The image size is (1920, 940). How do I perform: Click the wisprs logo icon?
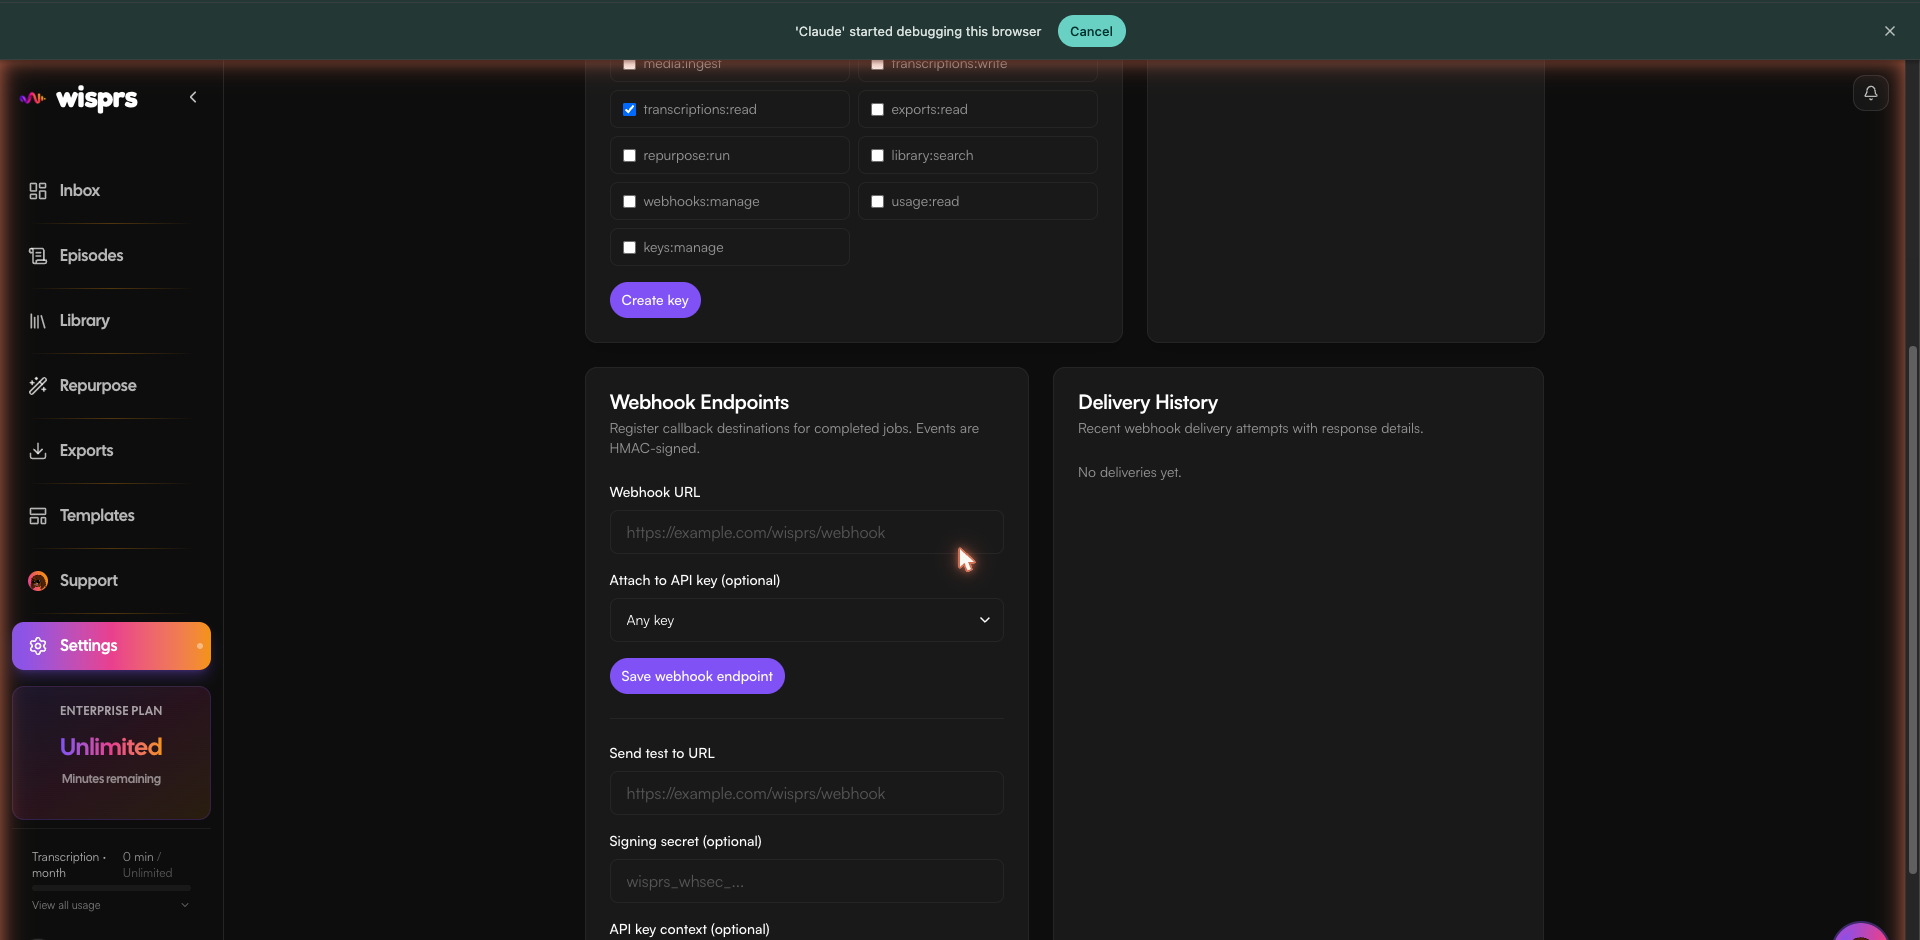click(x=33, y=98)
